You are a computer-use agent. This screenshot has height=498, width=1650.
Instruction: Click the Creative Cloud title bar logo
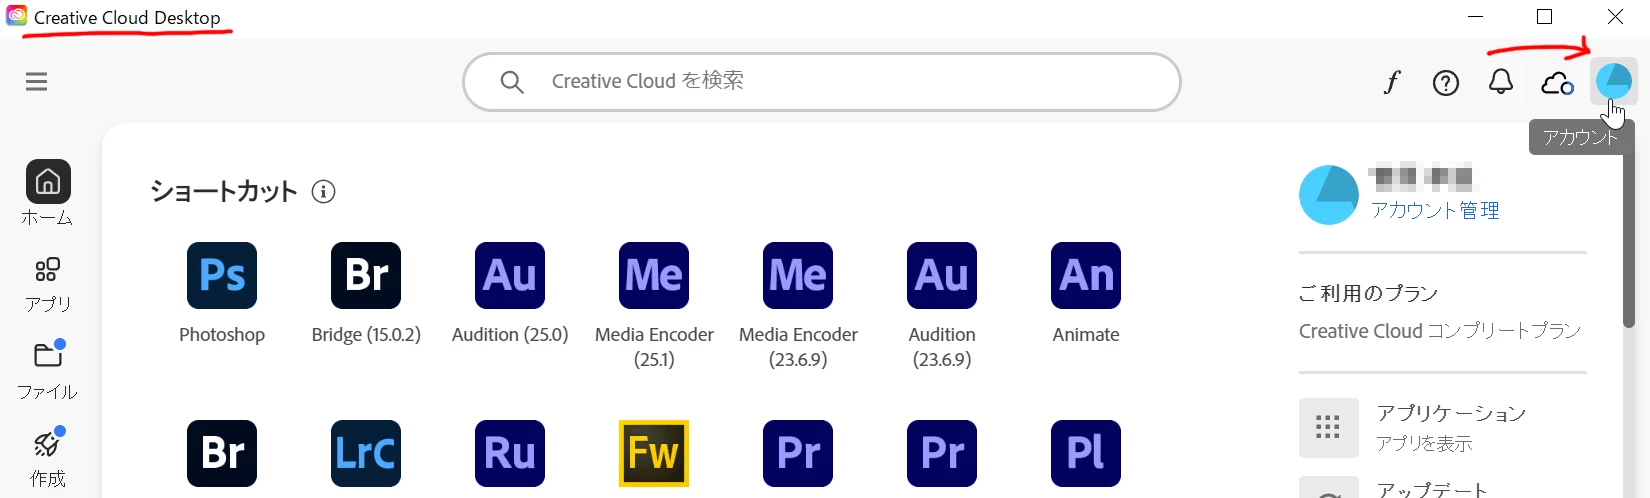(16, 16)
